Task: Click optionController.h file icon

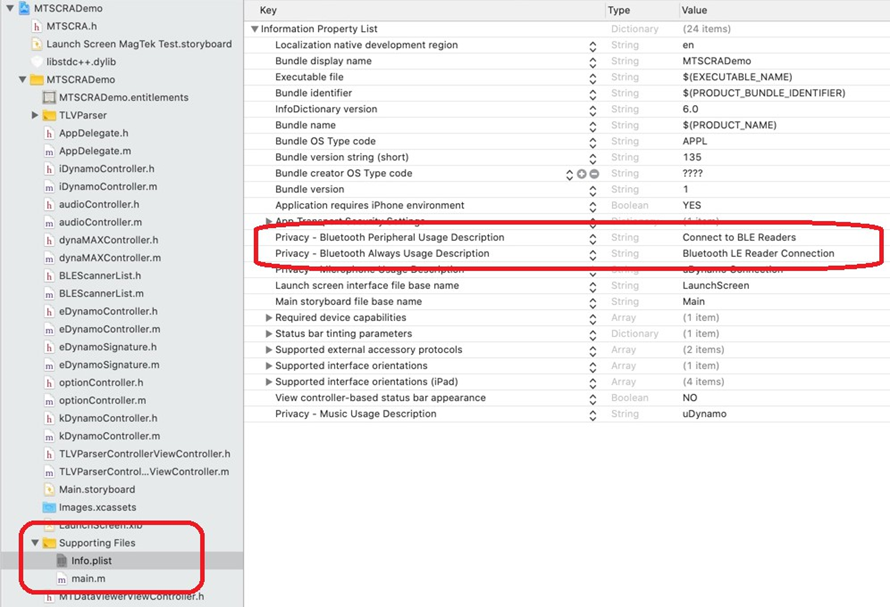Action: [49, 383]
